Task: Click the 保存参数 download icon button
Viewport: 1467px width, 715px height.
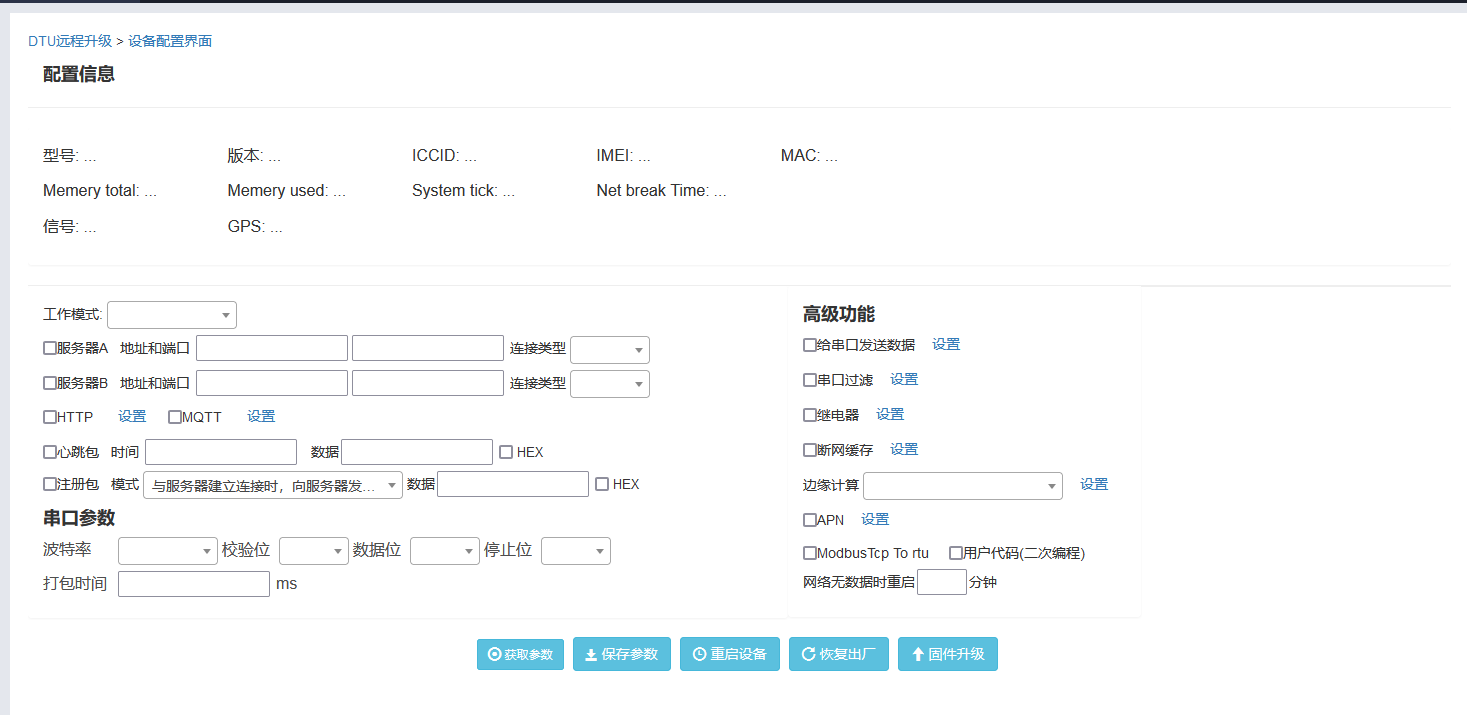Action: (591, 655)
